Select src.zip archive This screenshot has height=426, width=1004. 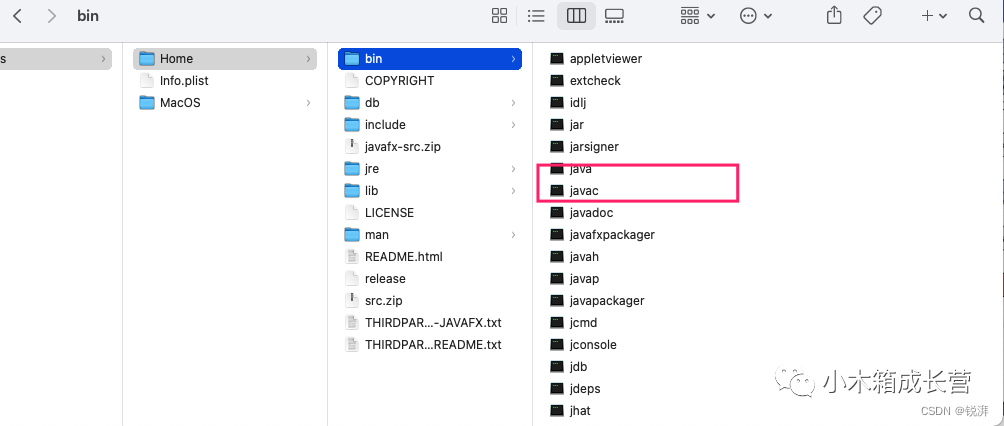coord(430,300)
